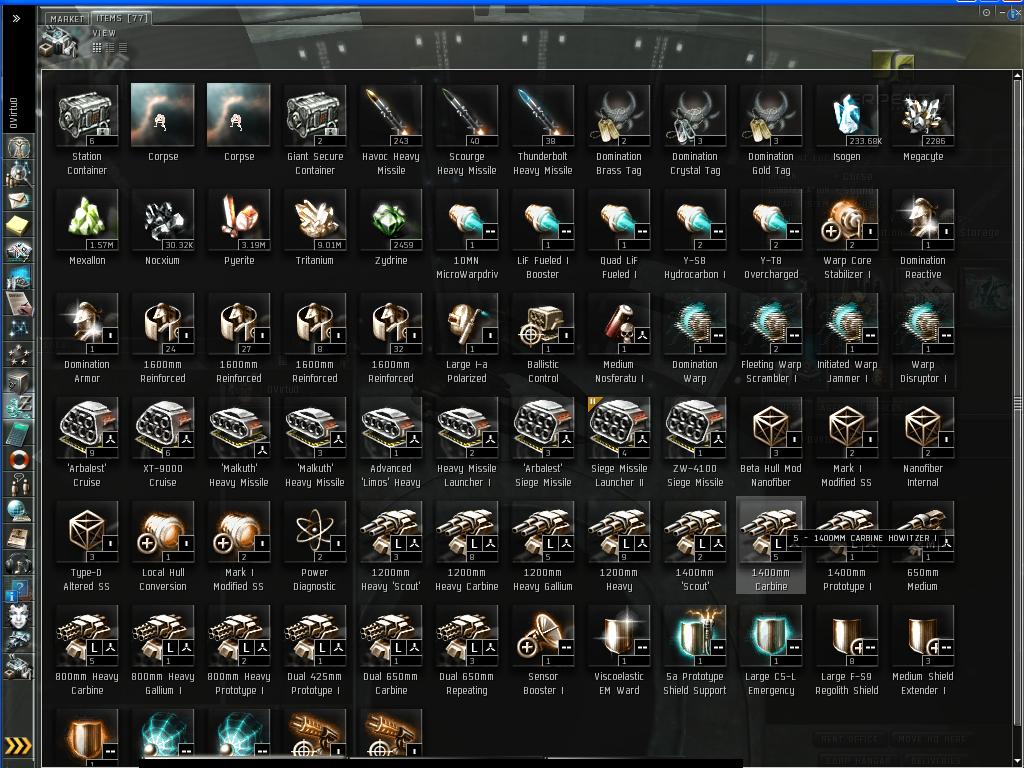
Task: Open the headphones Jukebox icon
Action: click(x=18, y=562)
